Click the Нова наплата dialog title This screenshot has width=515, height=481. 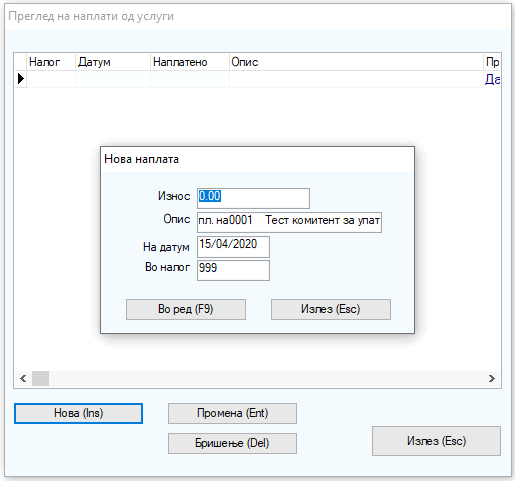click(x=141, y=159)
